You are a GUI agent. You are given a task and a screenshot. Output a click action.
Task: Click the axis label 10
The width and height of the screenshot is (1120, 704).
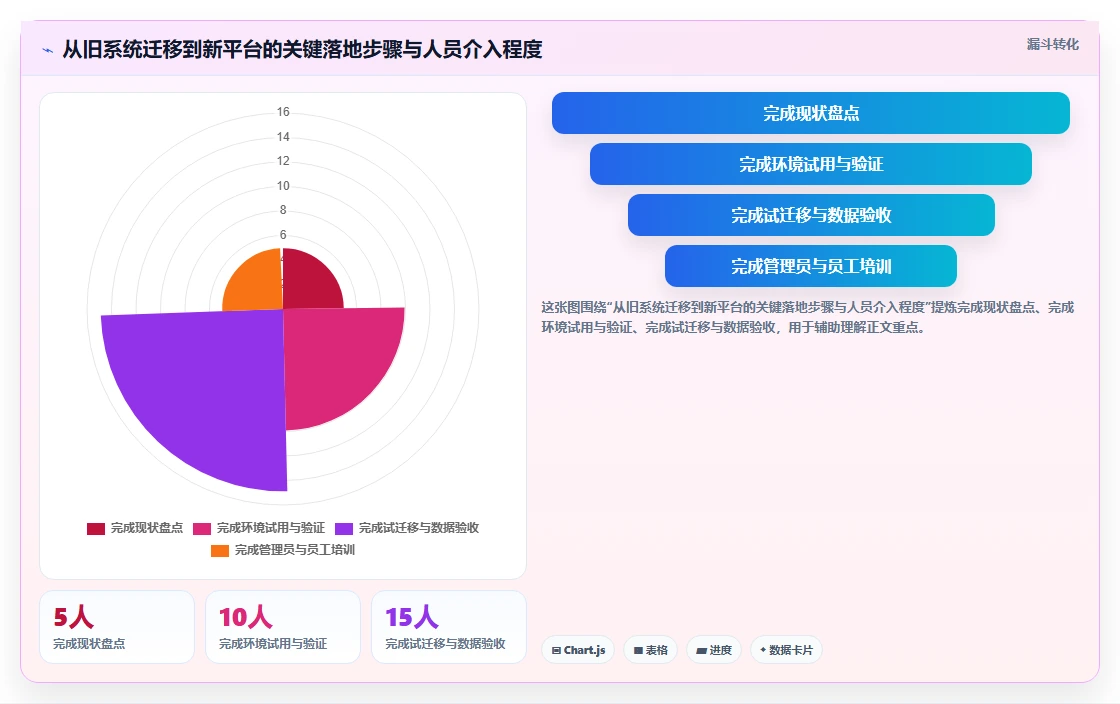coord(283,186)
